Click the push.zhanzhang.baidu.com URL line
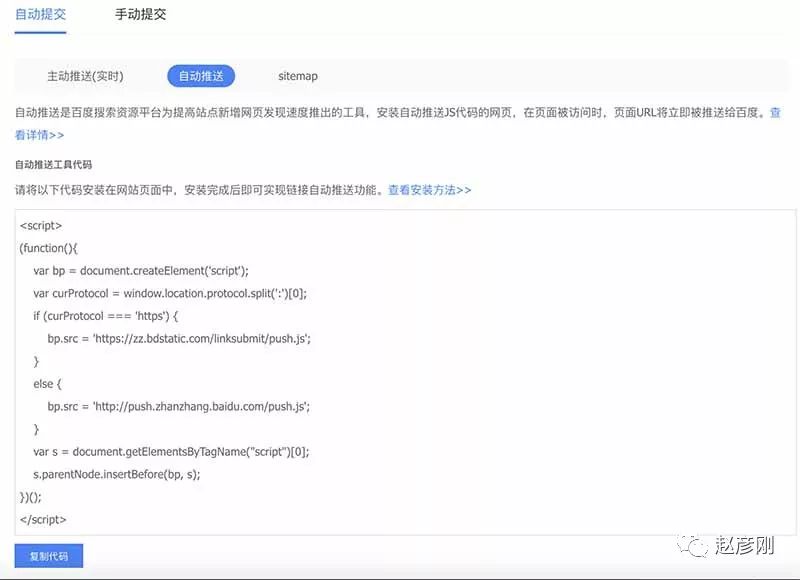Image resolution: width=800 pixels, height=580 pixels. (179, 407)
